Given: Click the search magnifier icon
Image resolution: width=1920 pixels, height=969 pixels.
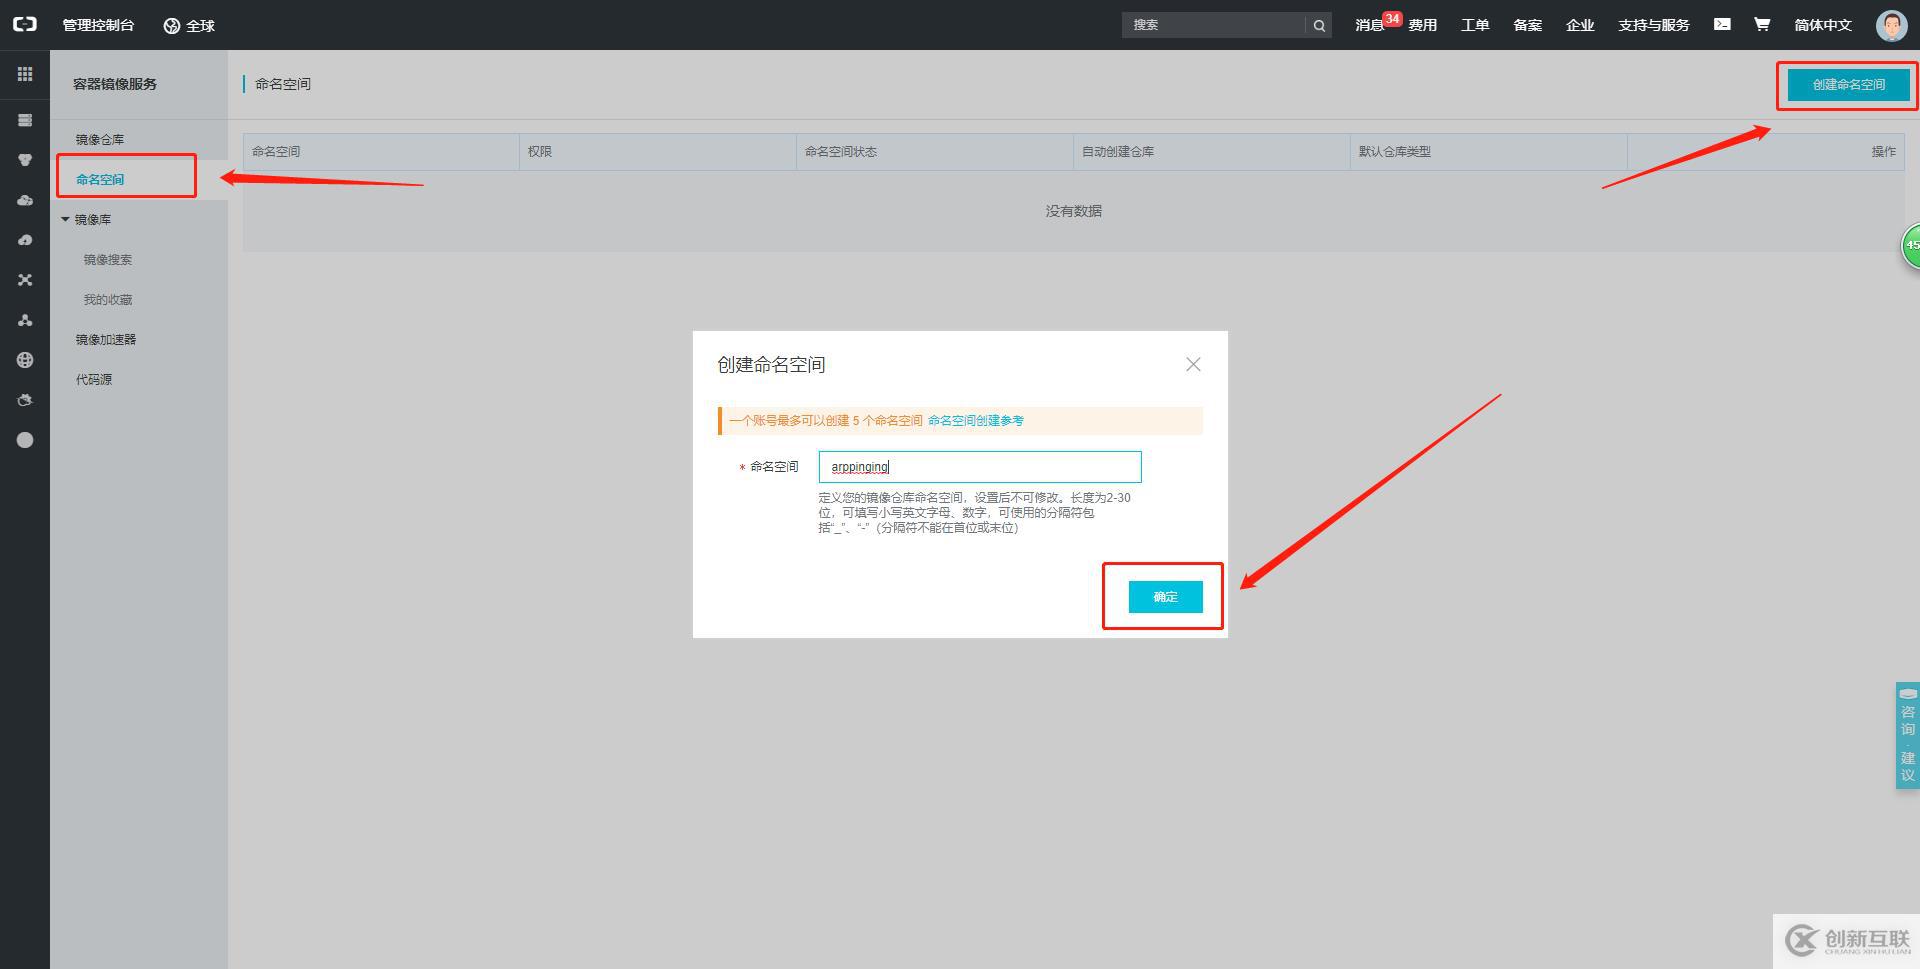Looking at the screenshot, I should click(1319, 25).
